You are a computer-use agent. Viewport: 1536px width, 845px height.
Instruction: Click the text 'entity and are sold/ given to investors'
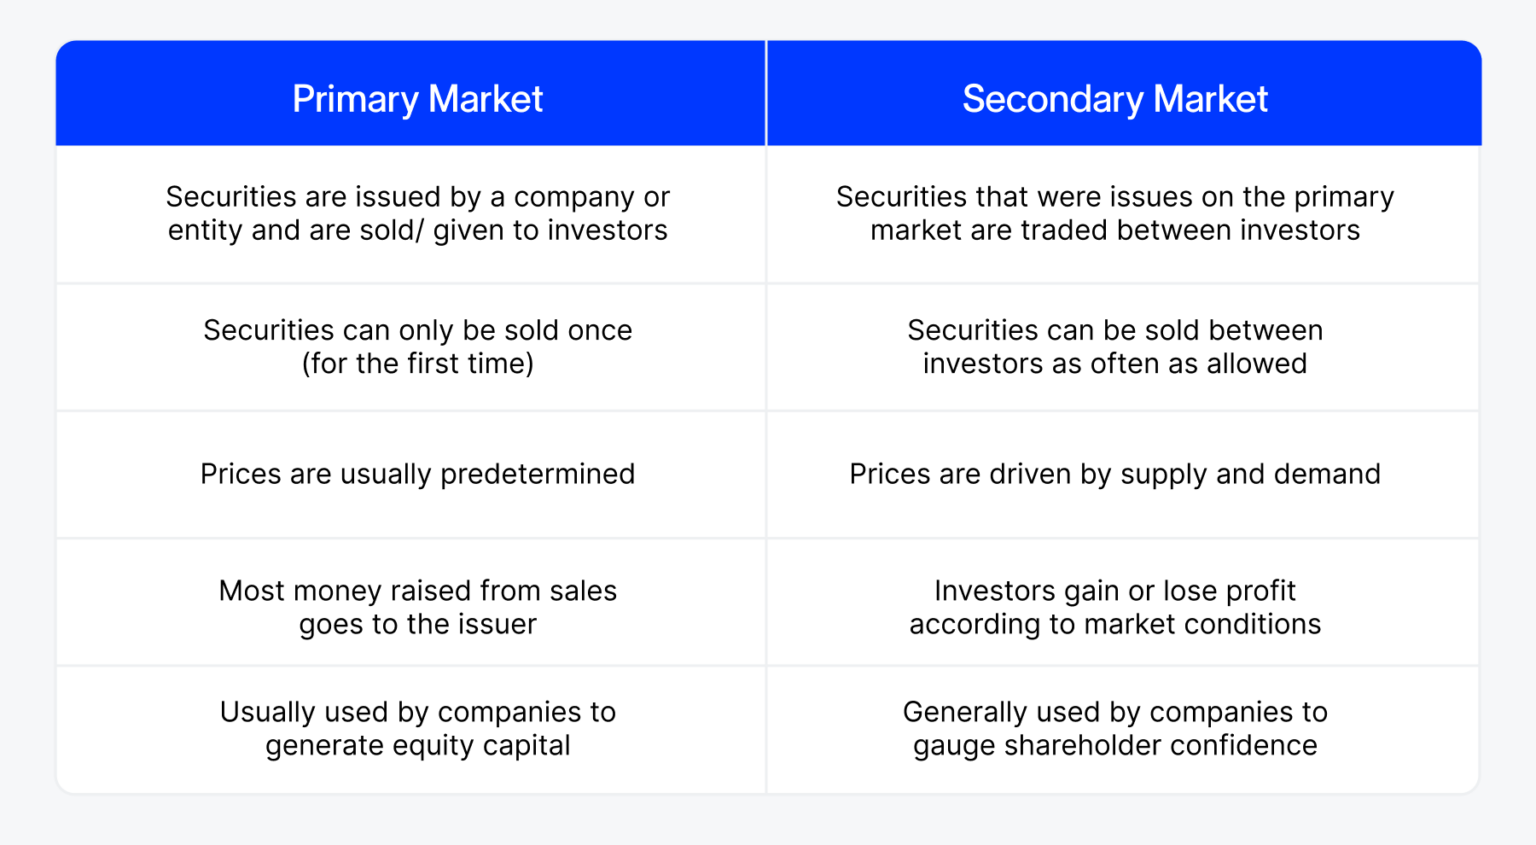click(417, 231)
